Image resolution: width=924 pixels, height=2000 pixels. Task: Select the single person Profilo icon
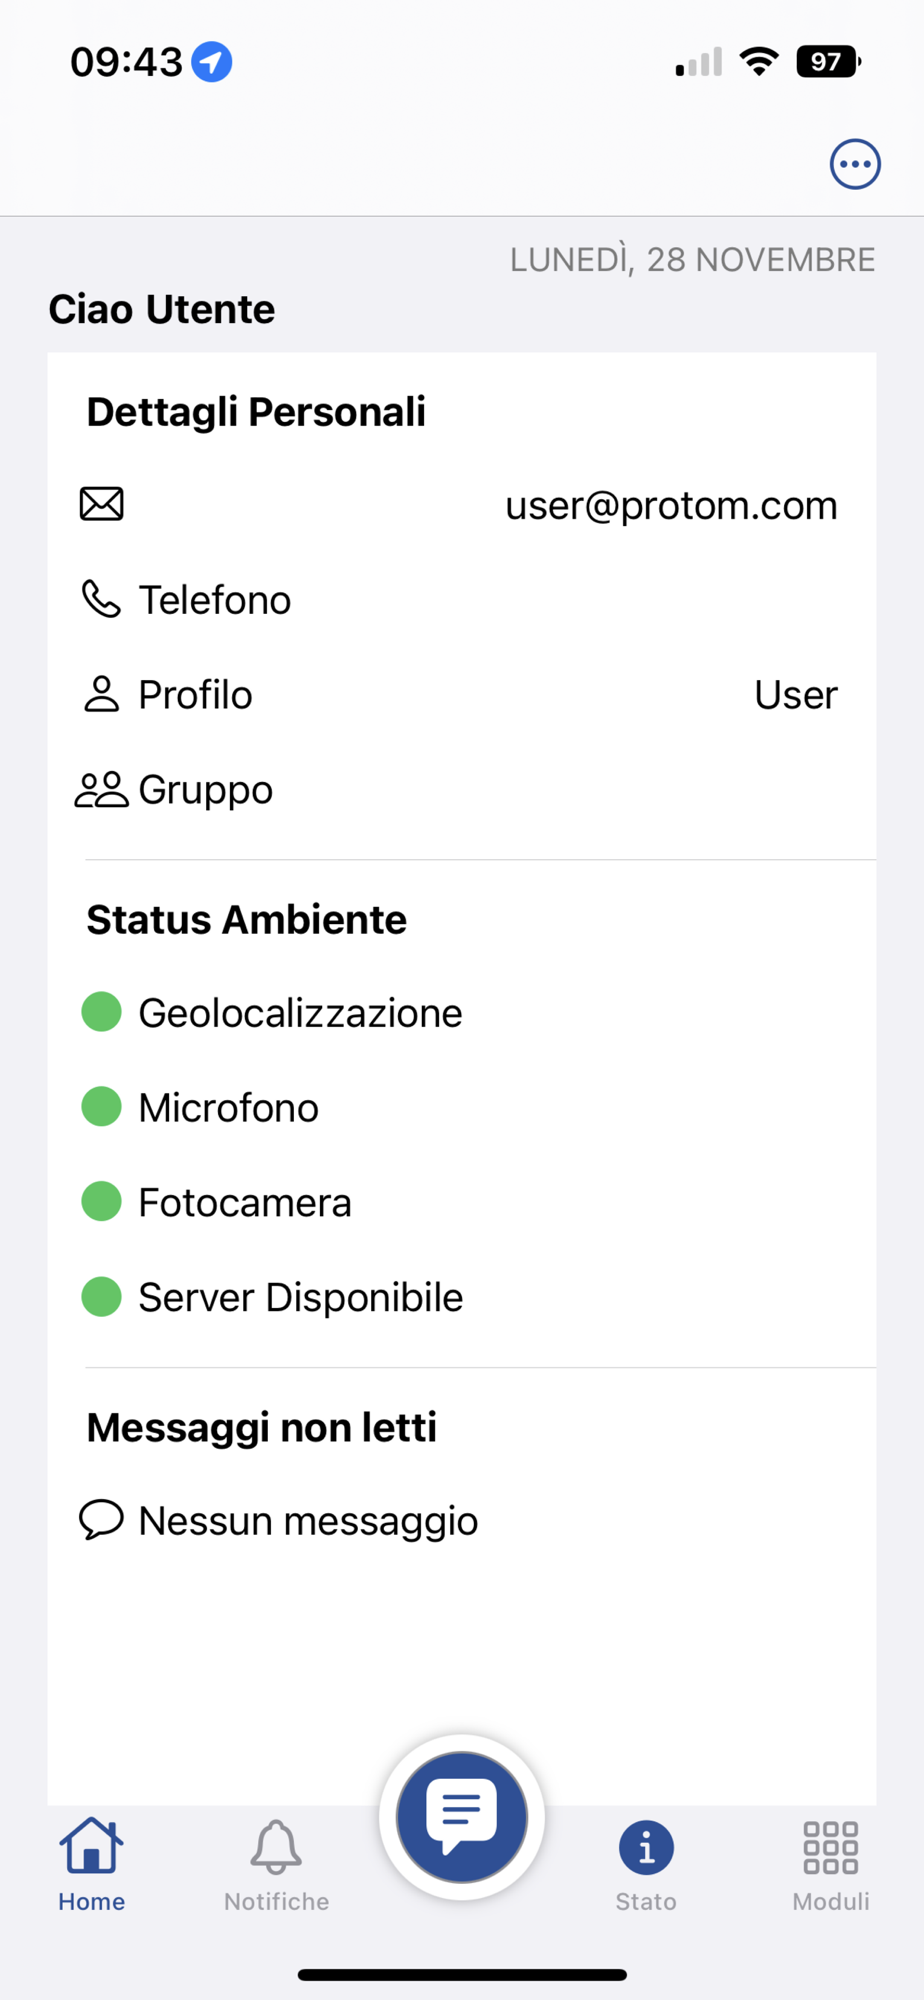(101, 694)
